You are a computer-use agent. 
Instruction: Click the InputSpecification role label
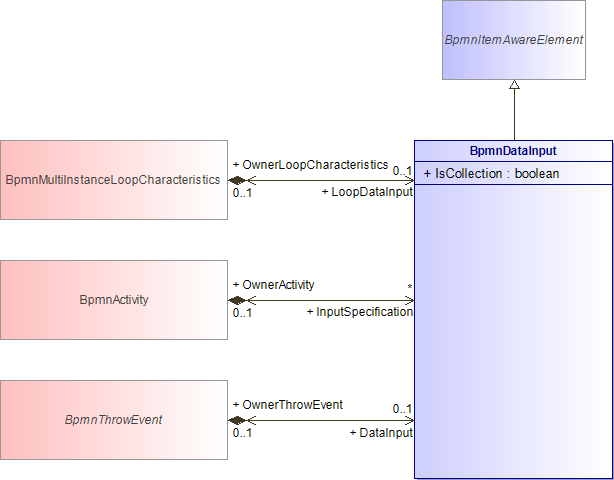(x=360, y=312)
